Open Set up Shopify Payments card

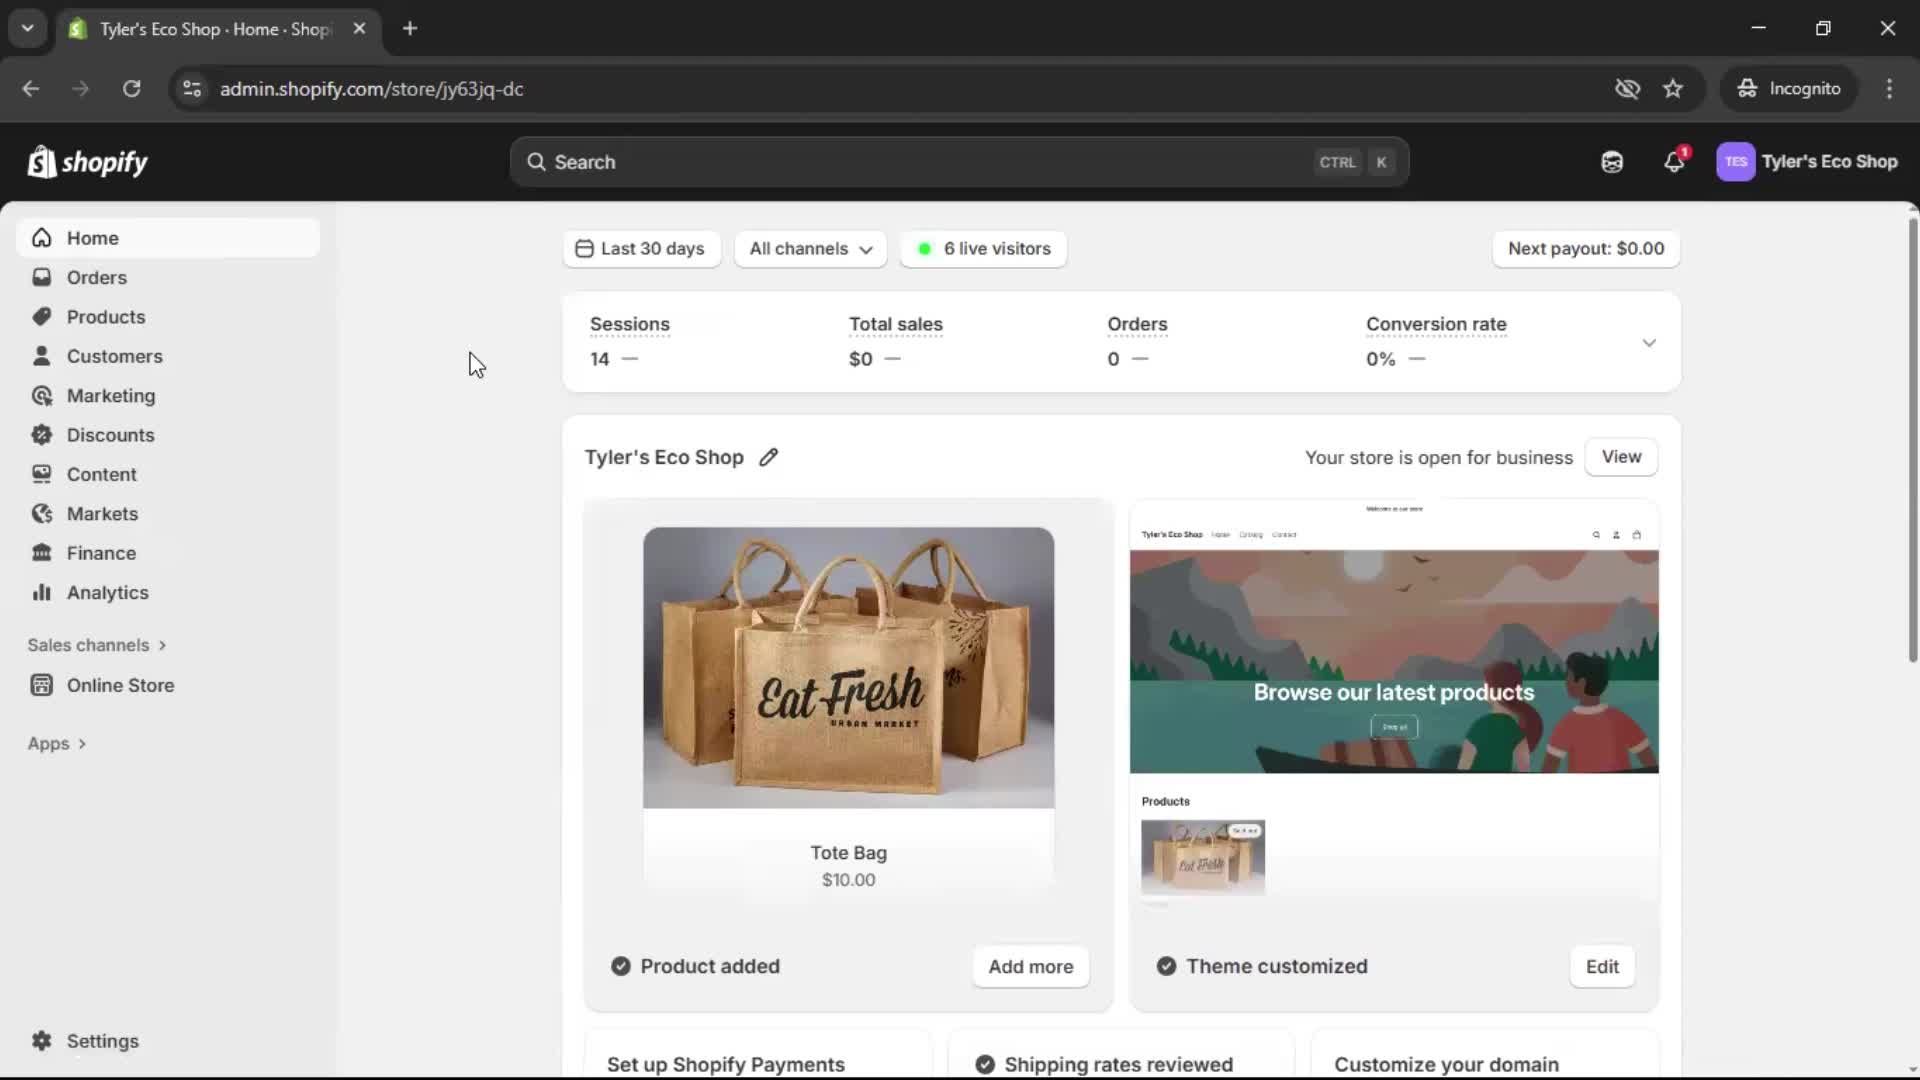[758, 1055]
